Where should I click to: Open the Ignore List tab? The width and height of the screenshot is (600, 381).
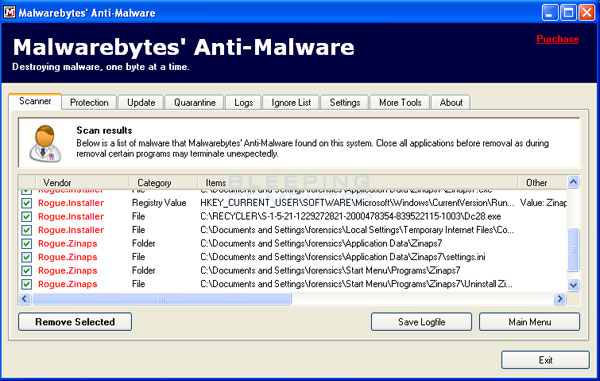[291, 103]
